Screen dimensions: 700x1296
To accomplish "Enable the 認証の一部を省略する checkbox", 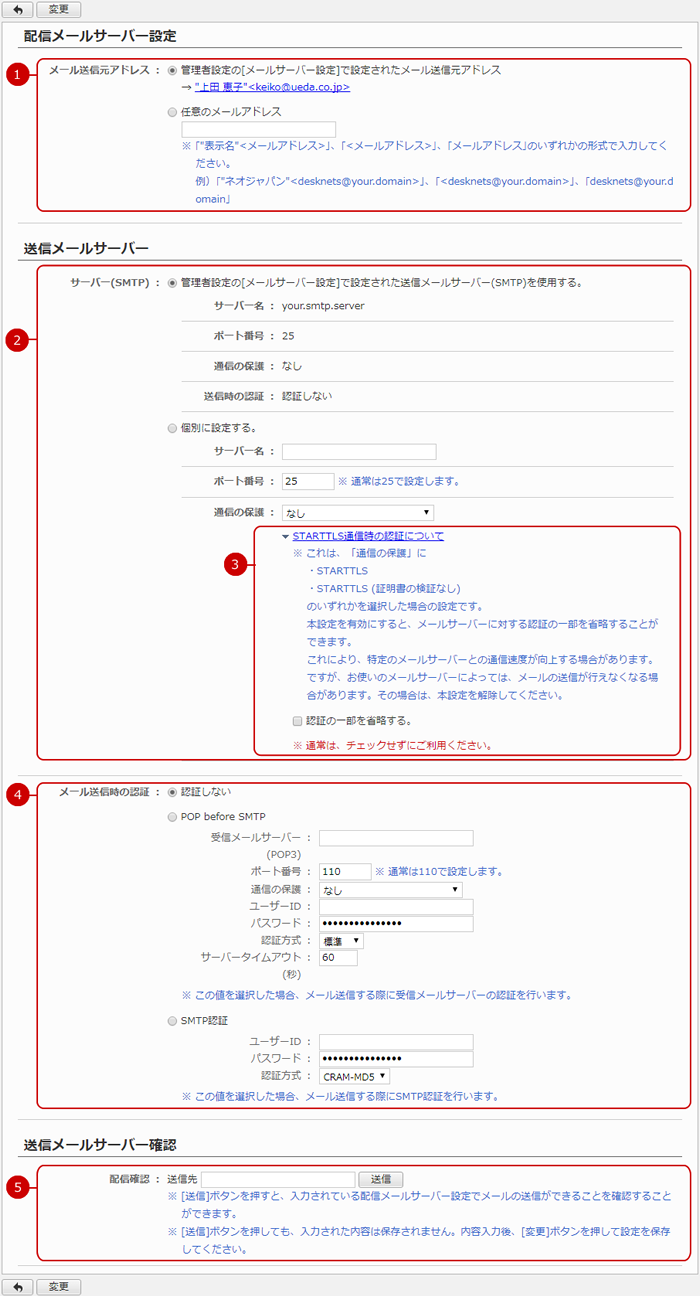I will pyautogui.click(x=297, y=720).
